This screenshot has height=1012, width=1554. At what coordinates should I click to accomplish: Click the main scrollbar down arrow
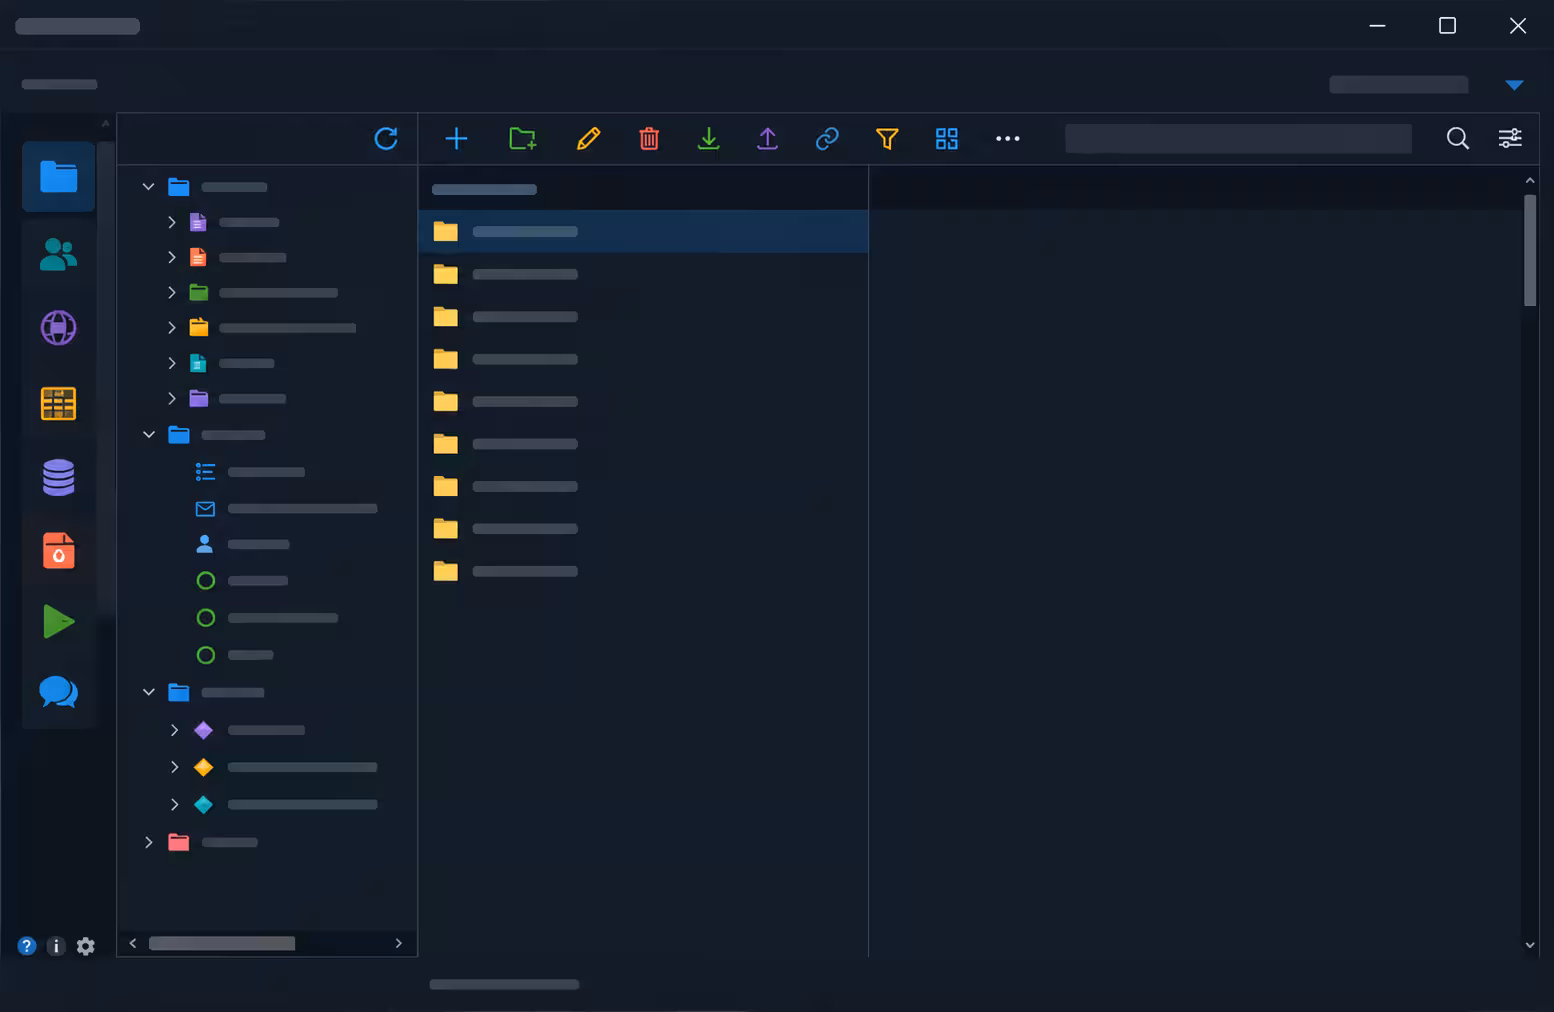pos(1530,944)
